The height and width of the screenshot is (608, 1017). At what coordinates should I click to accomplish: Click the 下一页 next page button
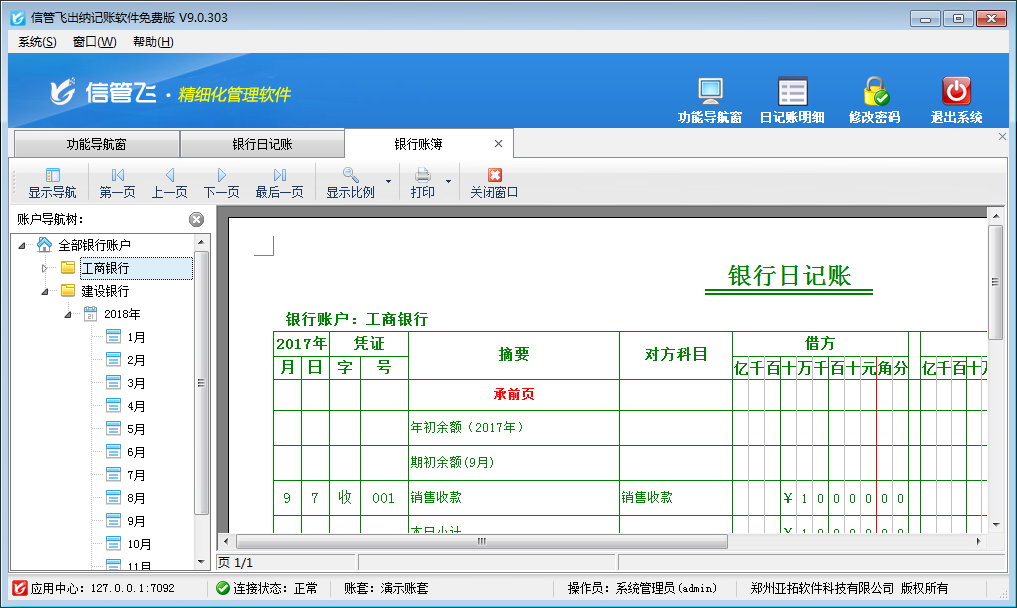point(221,183)
